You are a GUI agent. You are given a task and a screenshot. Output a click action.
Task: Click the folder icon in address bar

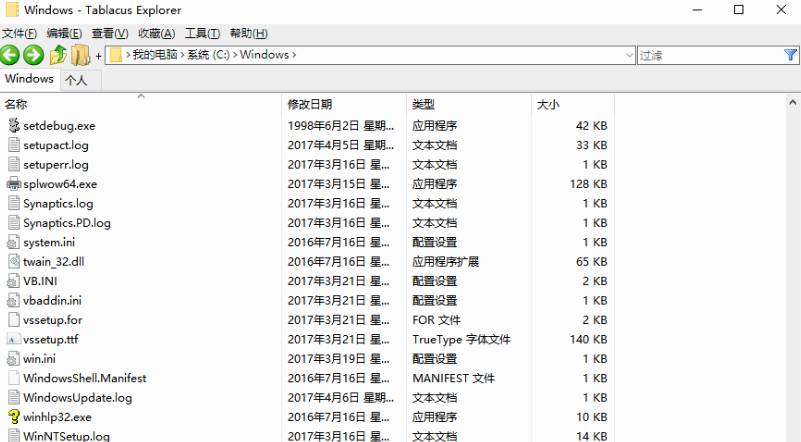click(116, 55)
